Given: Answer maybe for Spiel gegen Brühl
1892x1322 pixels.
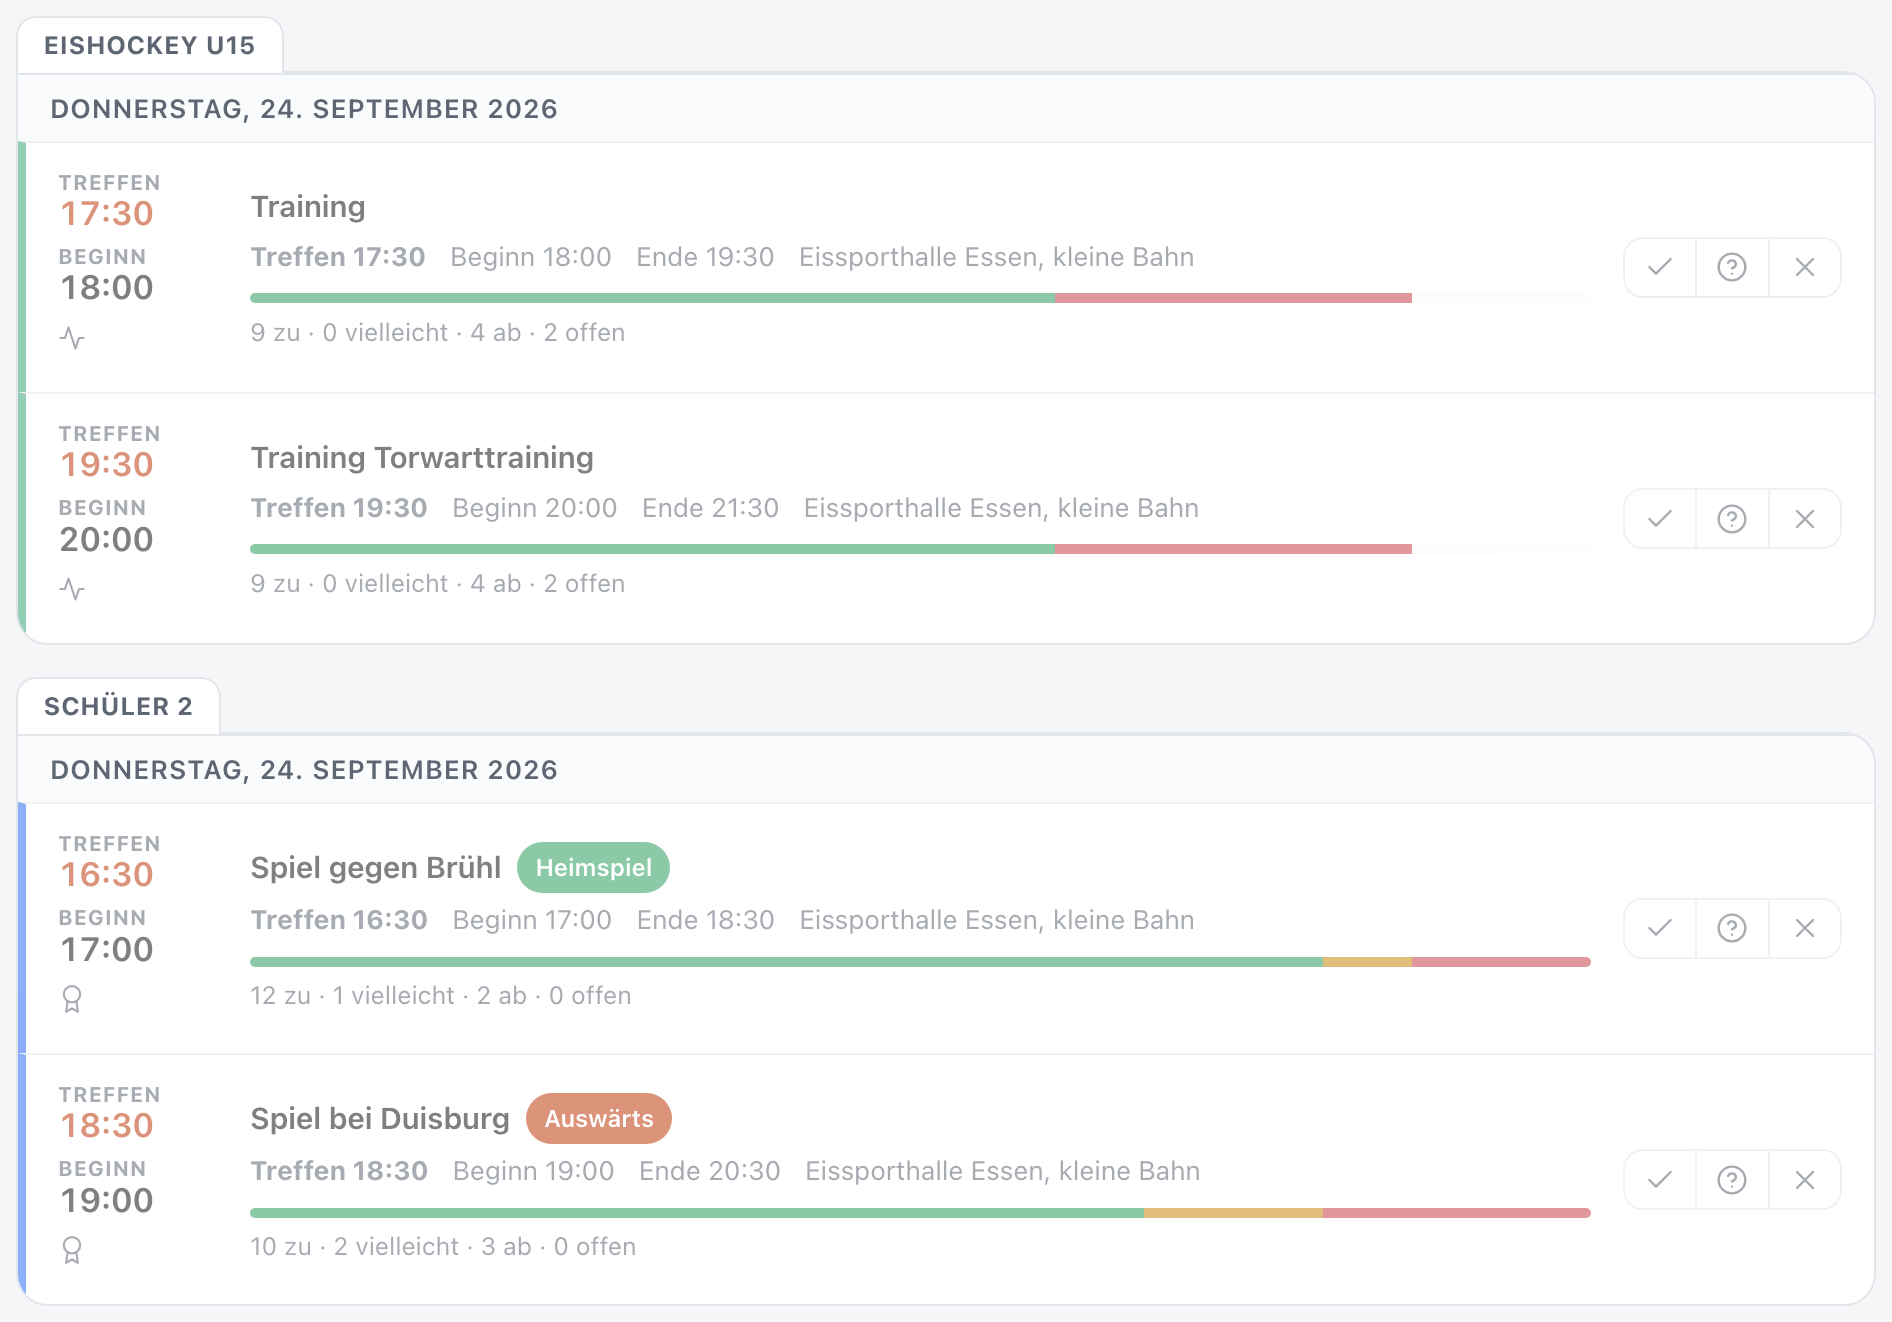Looking at the screenshot, I should tap(1732, 928).
